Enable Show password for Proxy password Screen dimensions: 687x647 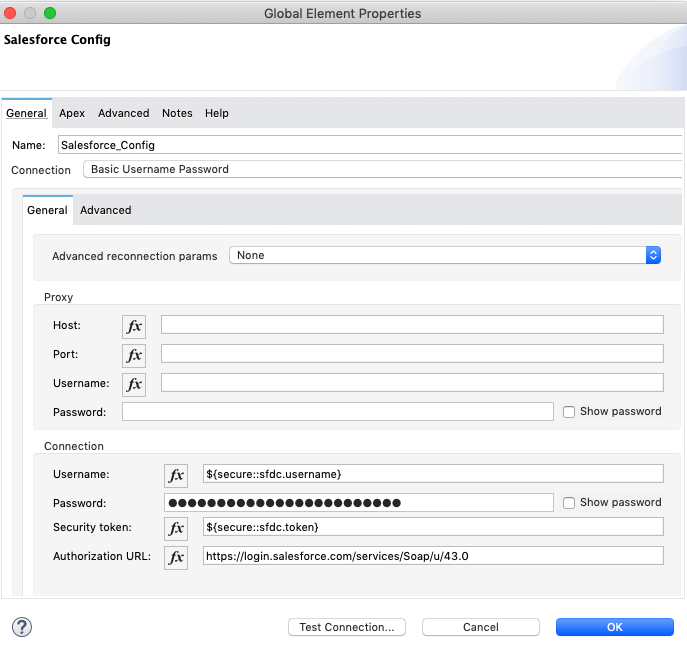pos(569,412)
